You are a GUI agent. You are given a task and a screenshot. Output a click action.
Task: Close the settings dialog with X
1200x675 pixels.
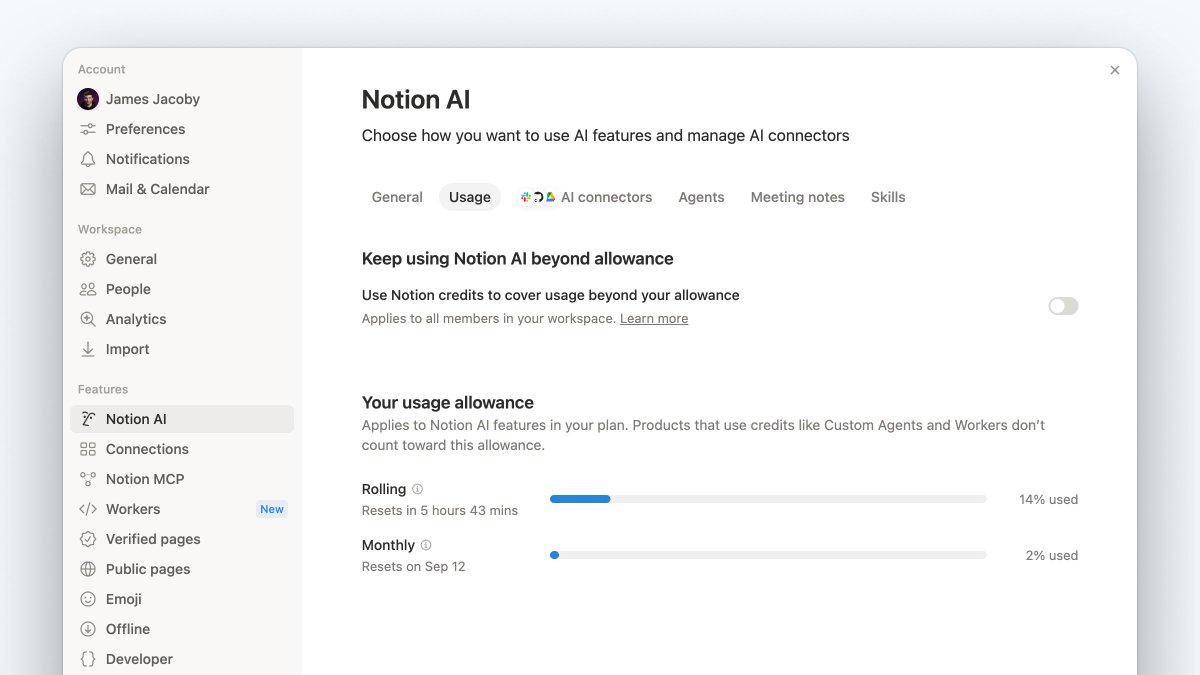pos(1115,70)
